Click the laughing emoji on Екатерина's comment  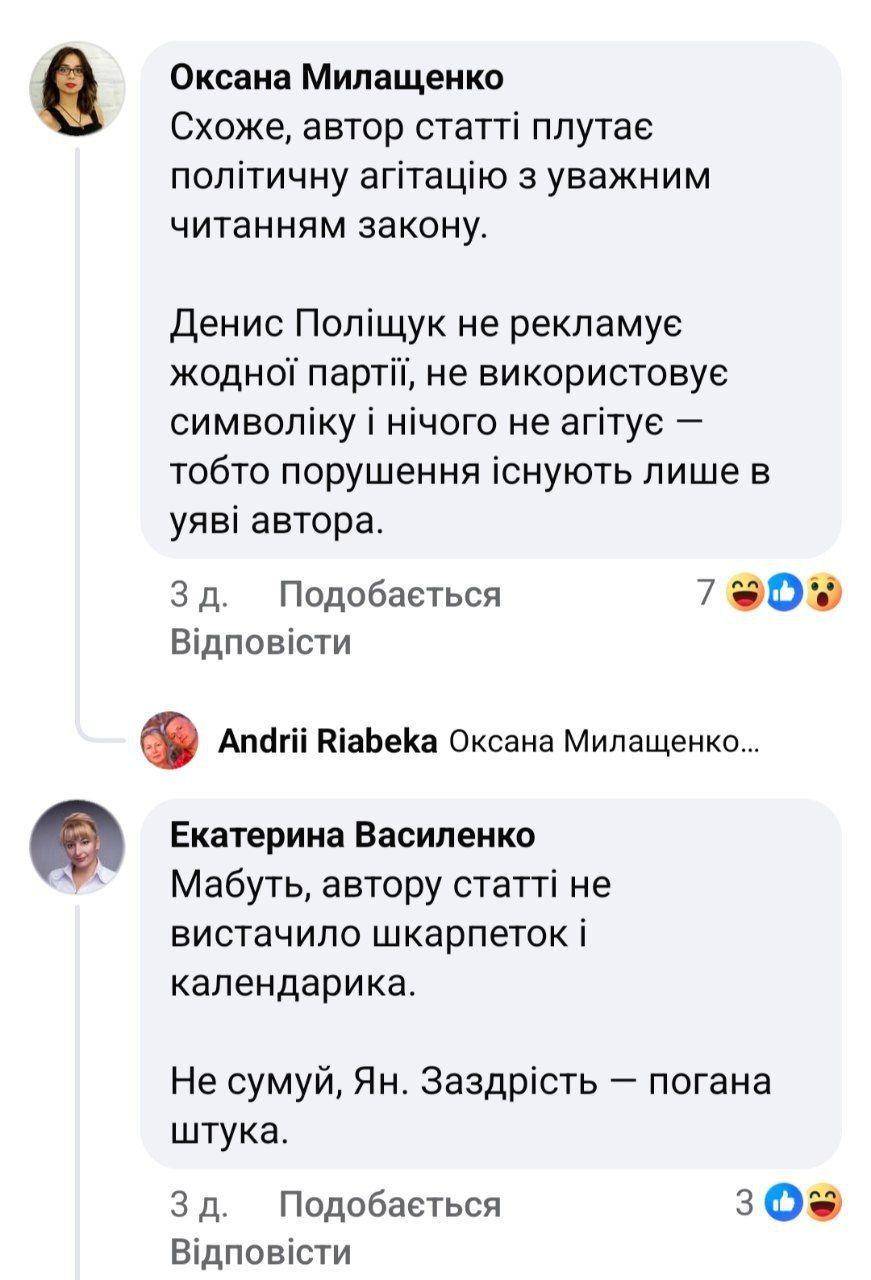[822, 1204]
